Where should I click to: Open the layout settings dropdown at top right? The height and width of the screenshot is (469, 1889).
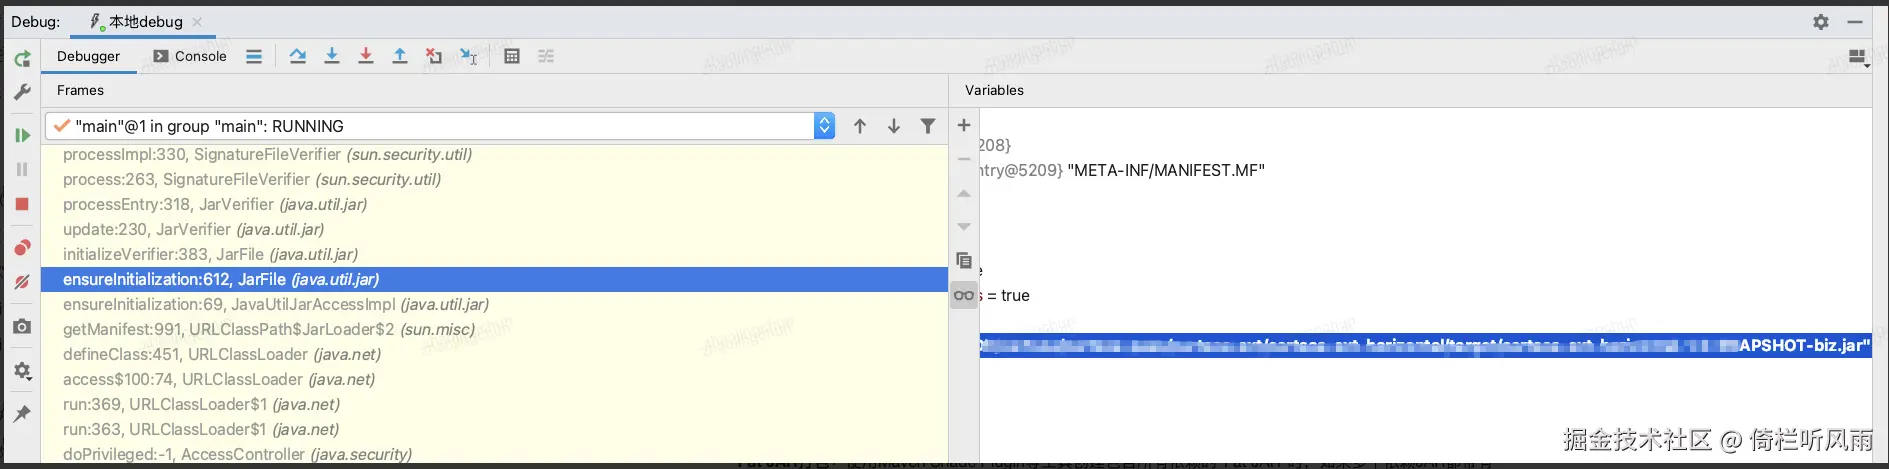(1858, 58)
